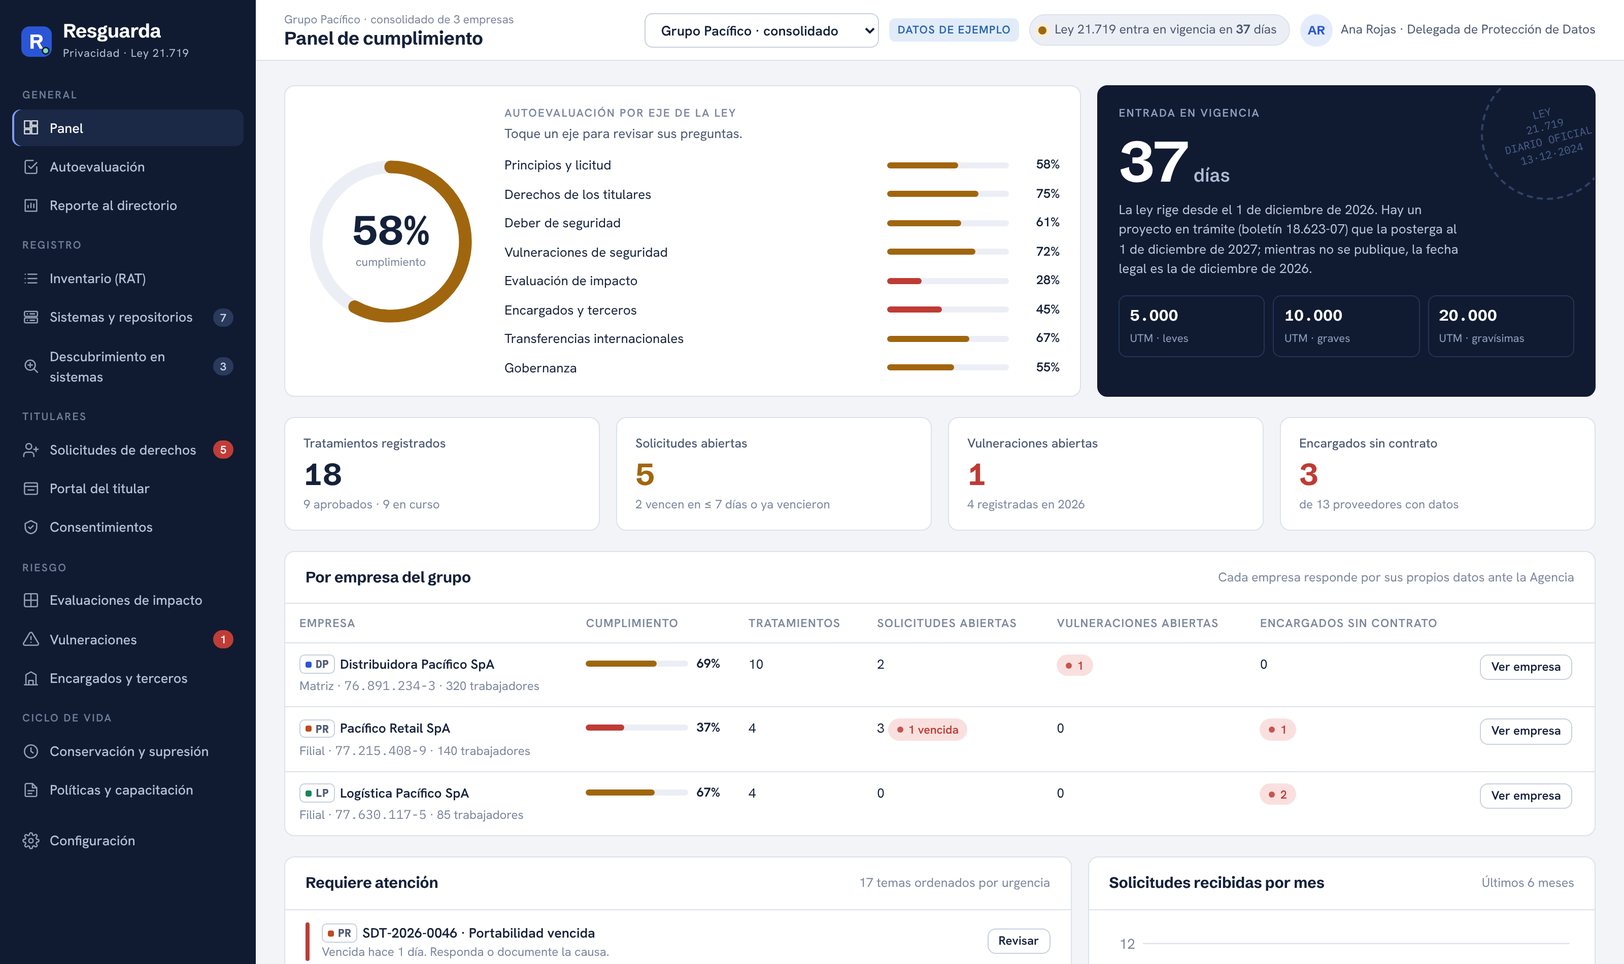Open Inventario (RAT) list icon

coord(31,279)
